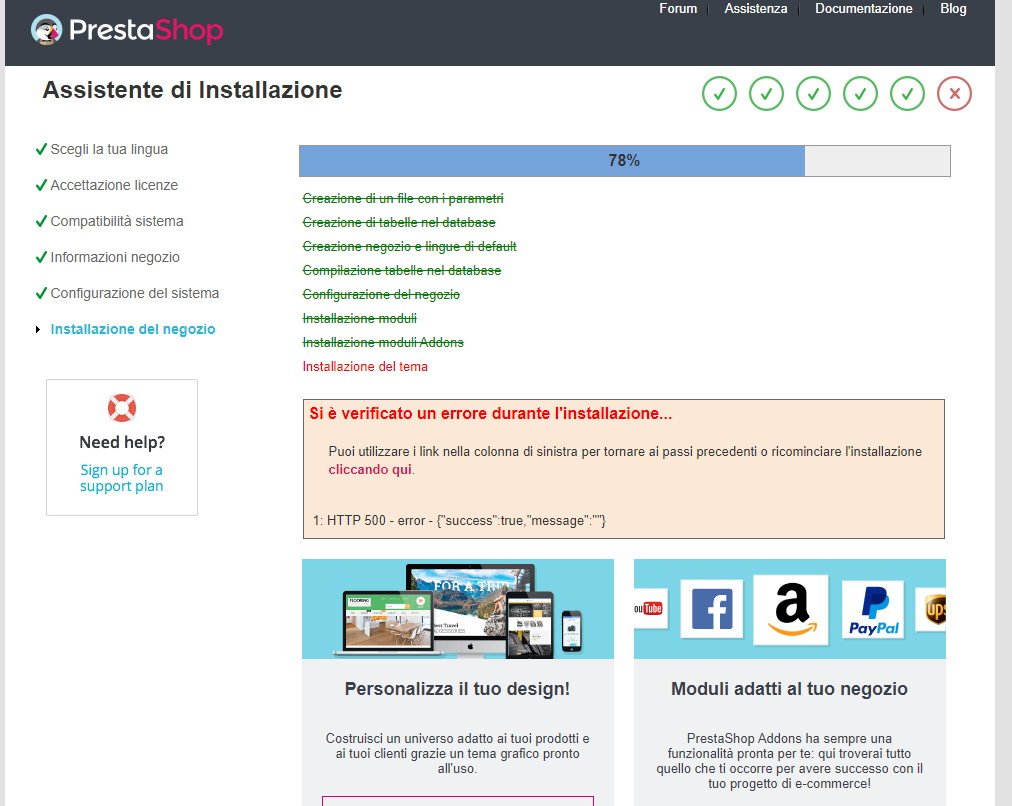
Task: Click the fifth green check step circle
Action: [x=907, y=94]
